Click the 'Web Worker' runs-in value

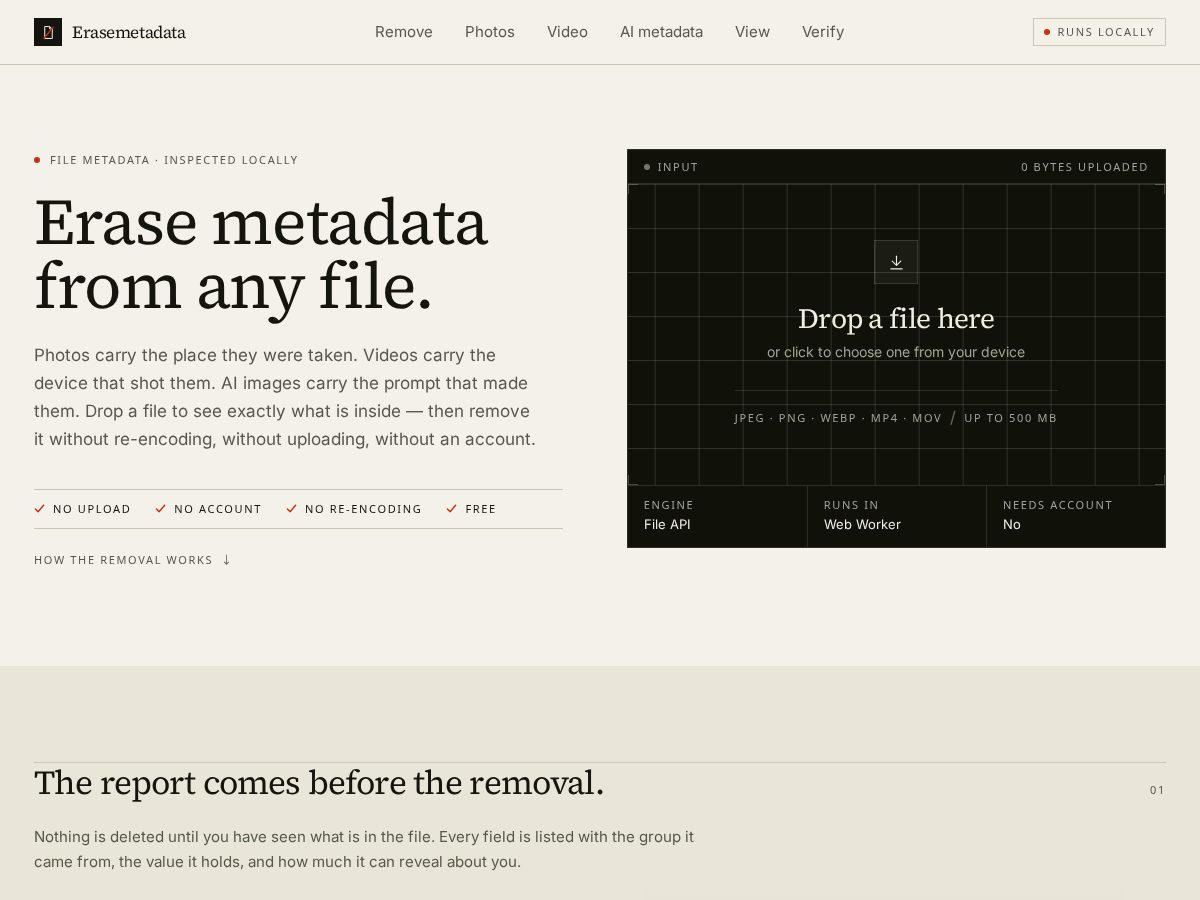pyautogui.click(x=862, y=525)
